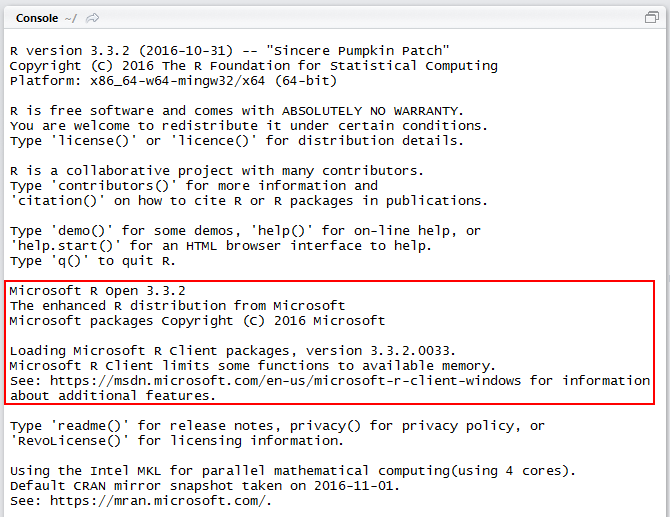Select the Console tab

[x=37, y=18]
